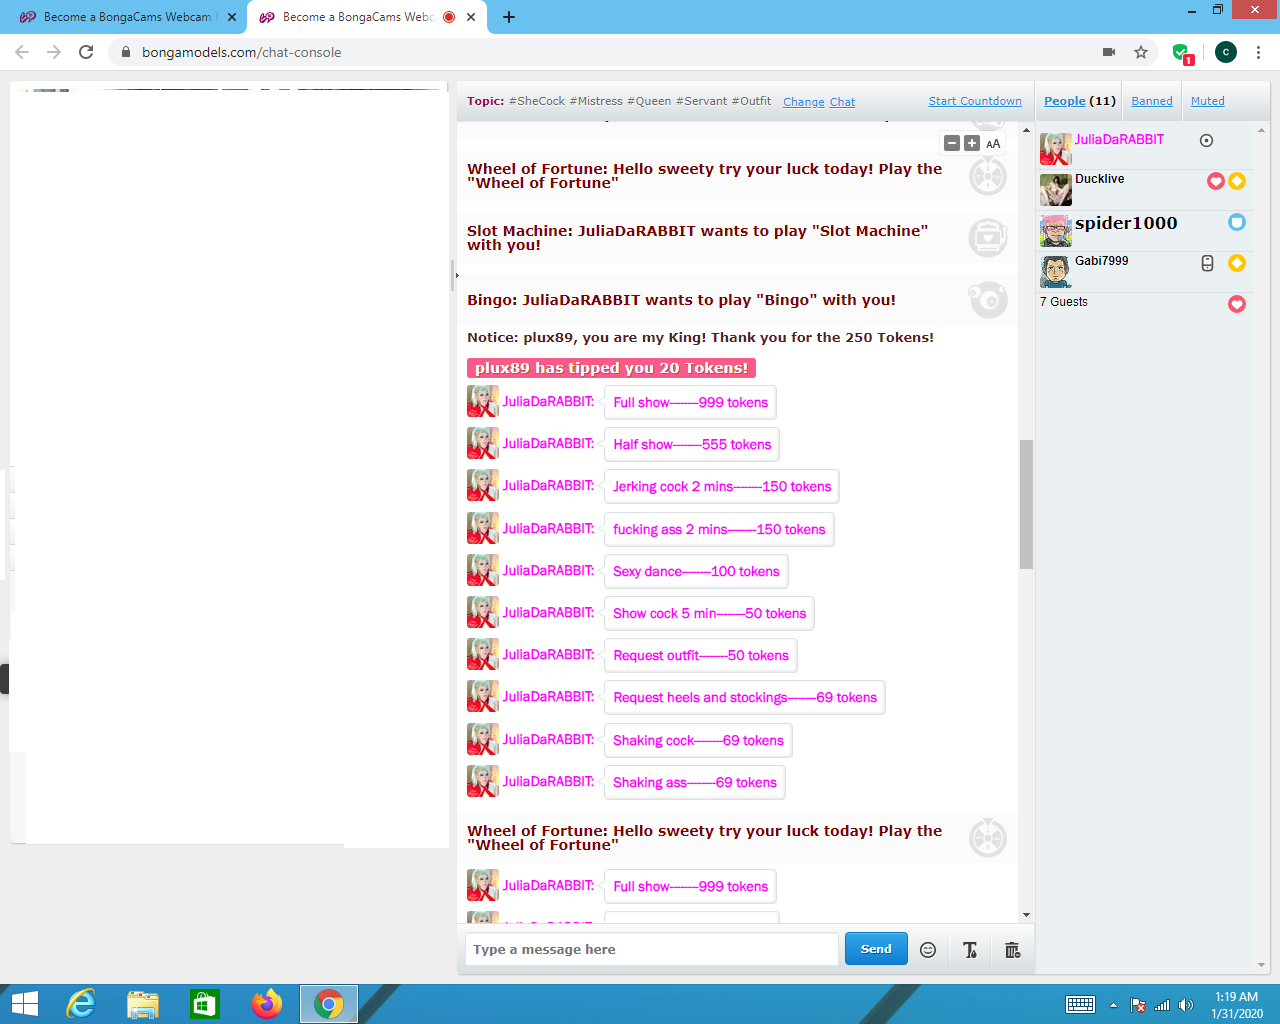The width and height of the screenshot is (1280, 1024).
Task: Click the Wheel of Fortune game icon
Action: [x=987, y=176]
